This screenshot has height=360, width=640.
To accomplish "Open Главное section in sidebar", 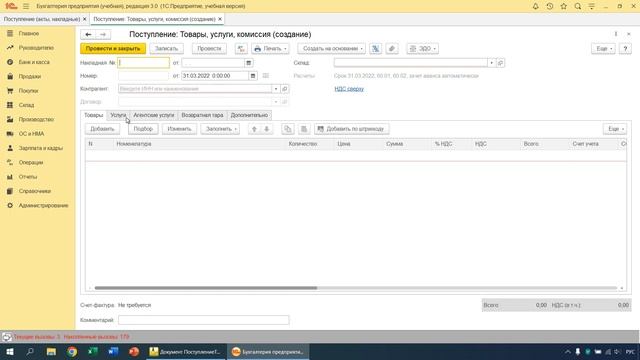I will click(x=29, y=33).
